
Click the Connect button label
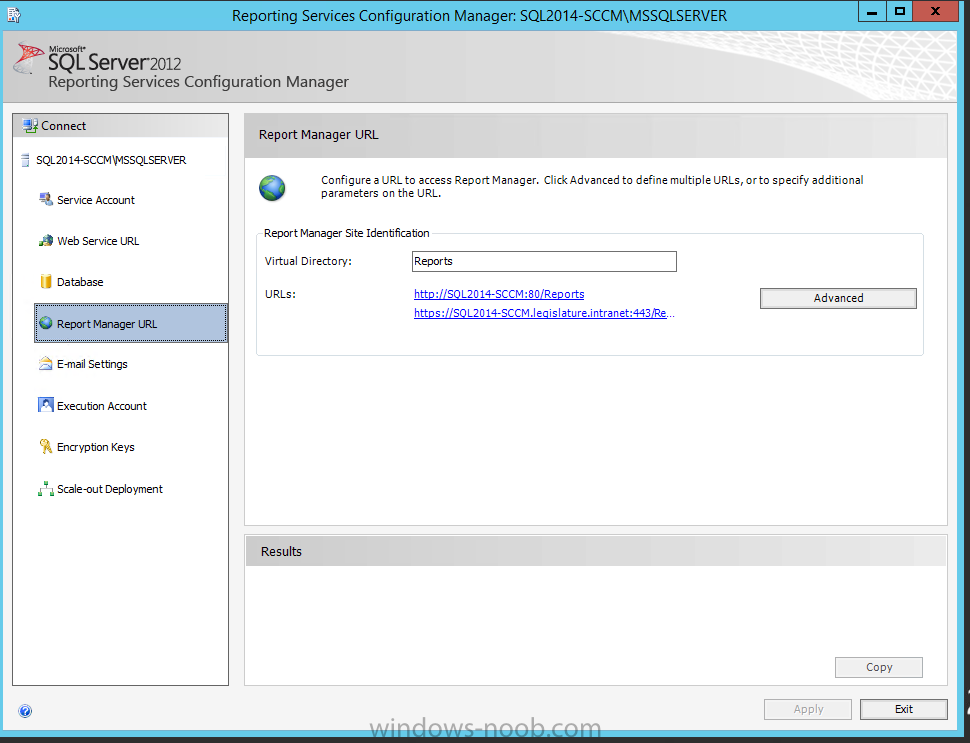click(x=64, y=126)
